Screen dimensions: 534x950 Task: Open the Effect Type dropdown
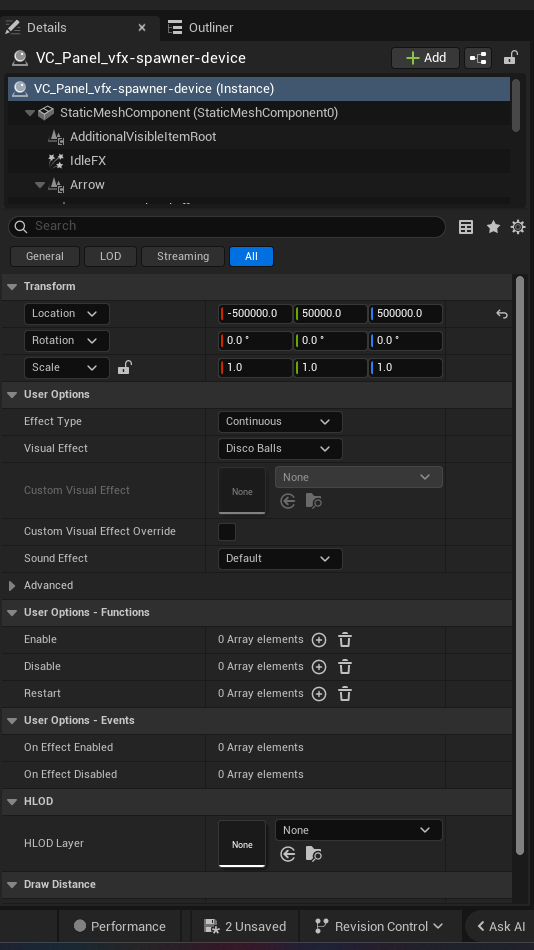(x=280, y=422)
